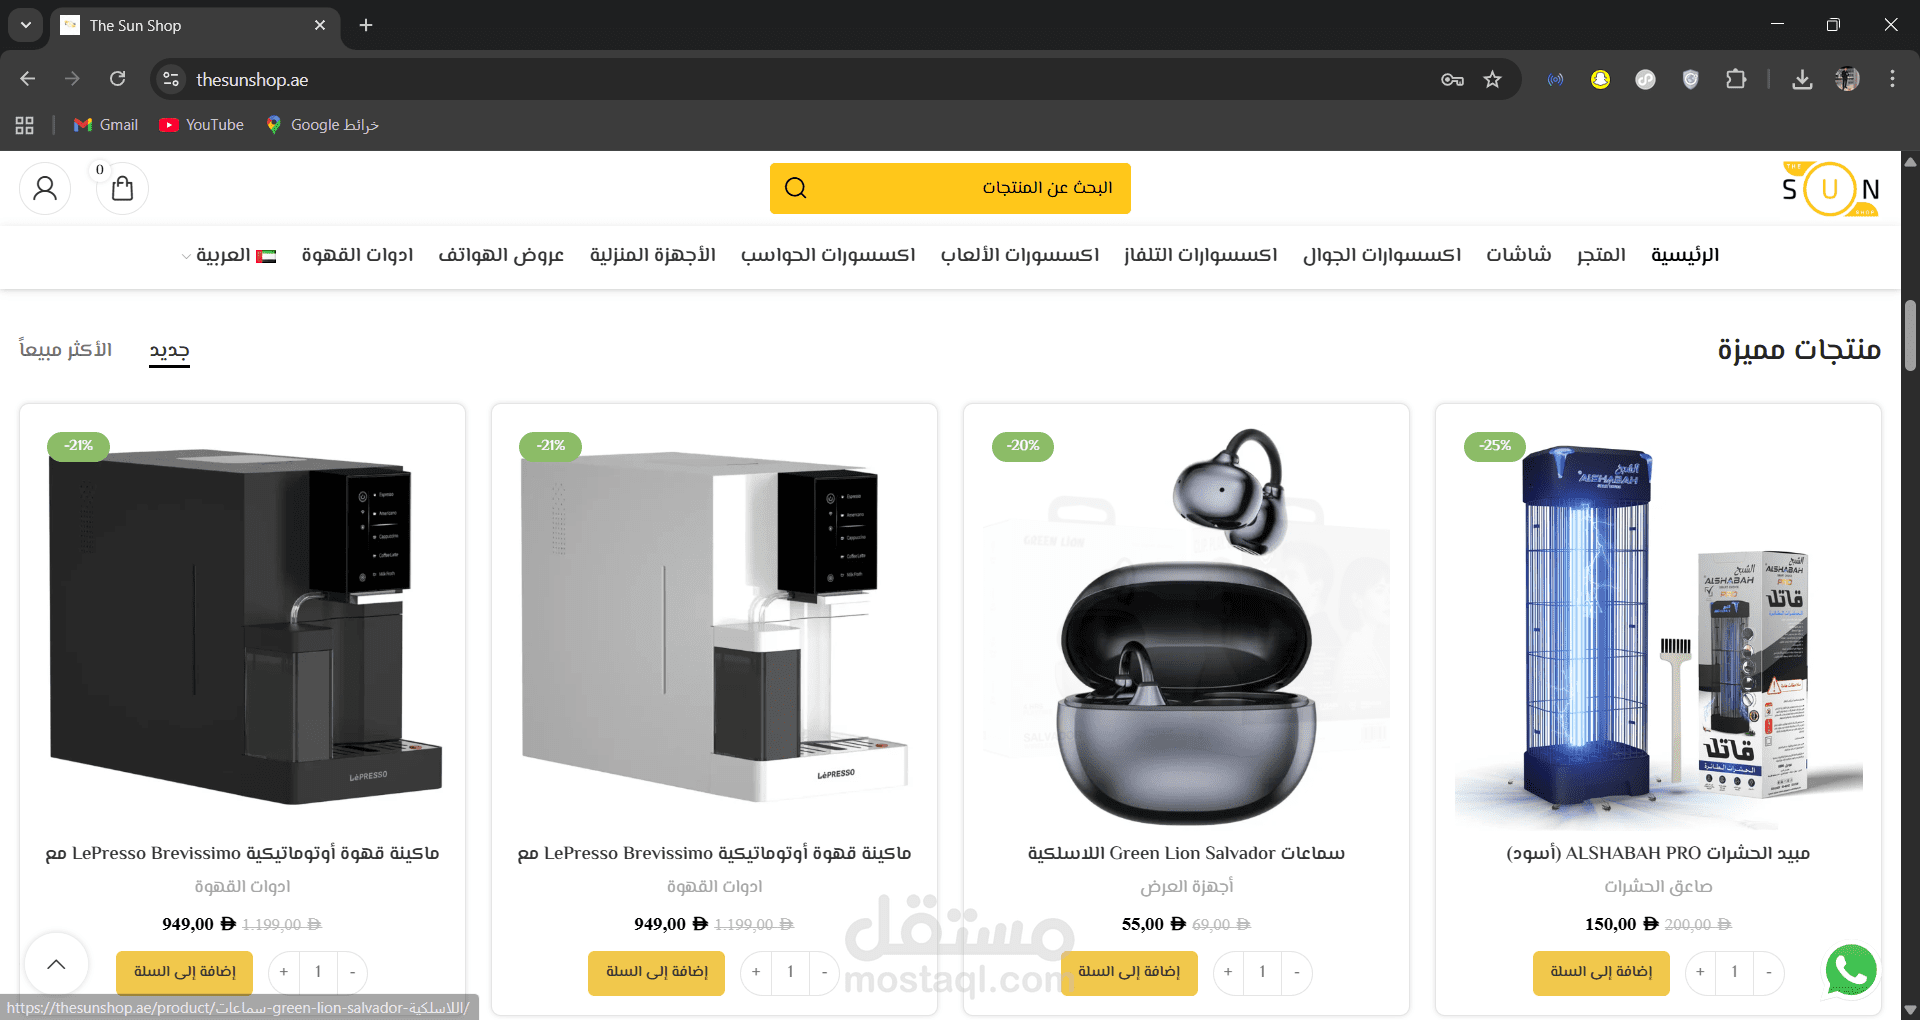Open the user account icon
The image size is (1920, 1020).
coord(45,188)
